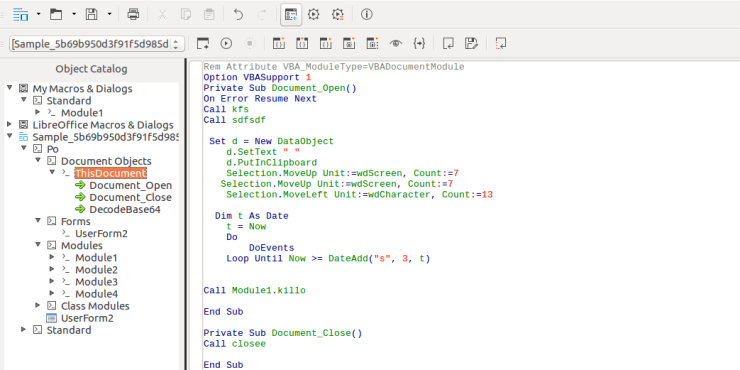Click the Compile icon
The width and height of the screenshot is (740, 370).
[203, 43]
